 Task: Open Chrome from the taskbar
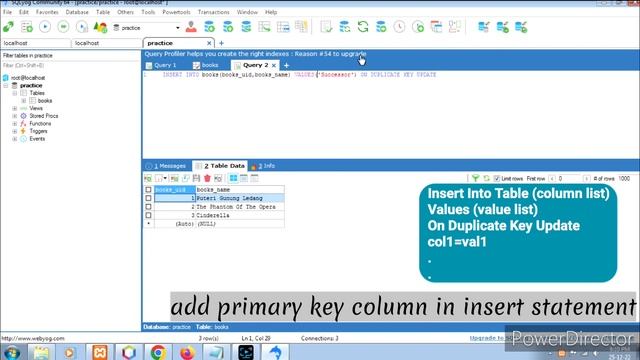coord(158,352)
